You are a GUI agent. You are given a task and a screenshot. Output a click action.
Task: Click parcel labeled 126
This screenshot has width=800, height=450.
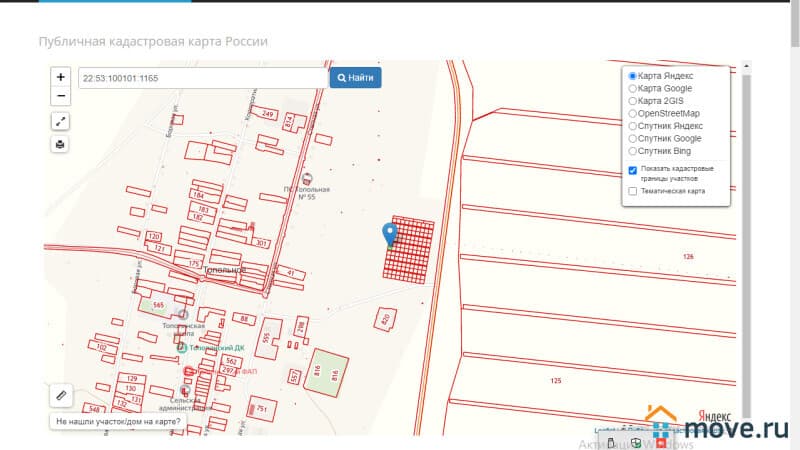pyautogui.click(x=688, y=257)
